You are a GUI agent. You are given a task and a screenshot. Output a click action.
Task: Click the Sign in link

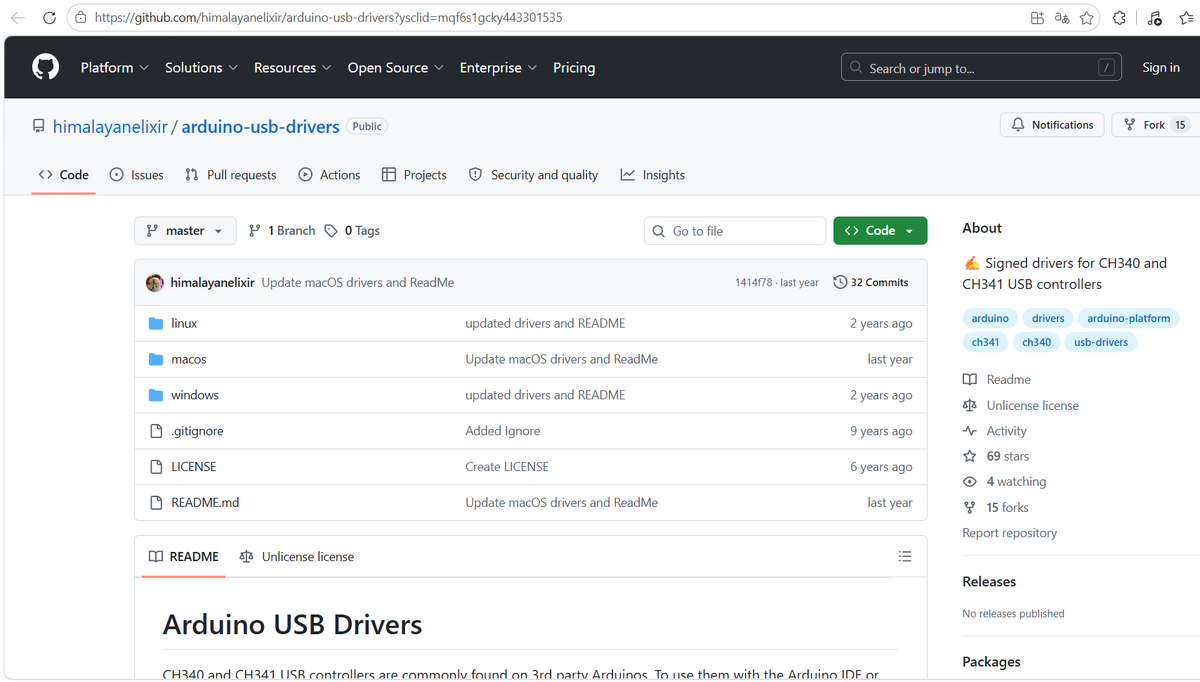tap(1161, 68)
